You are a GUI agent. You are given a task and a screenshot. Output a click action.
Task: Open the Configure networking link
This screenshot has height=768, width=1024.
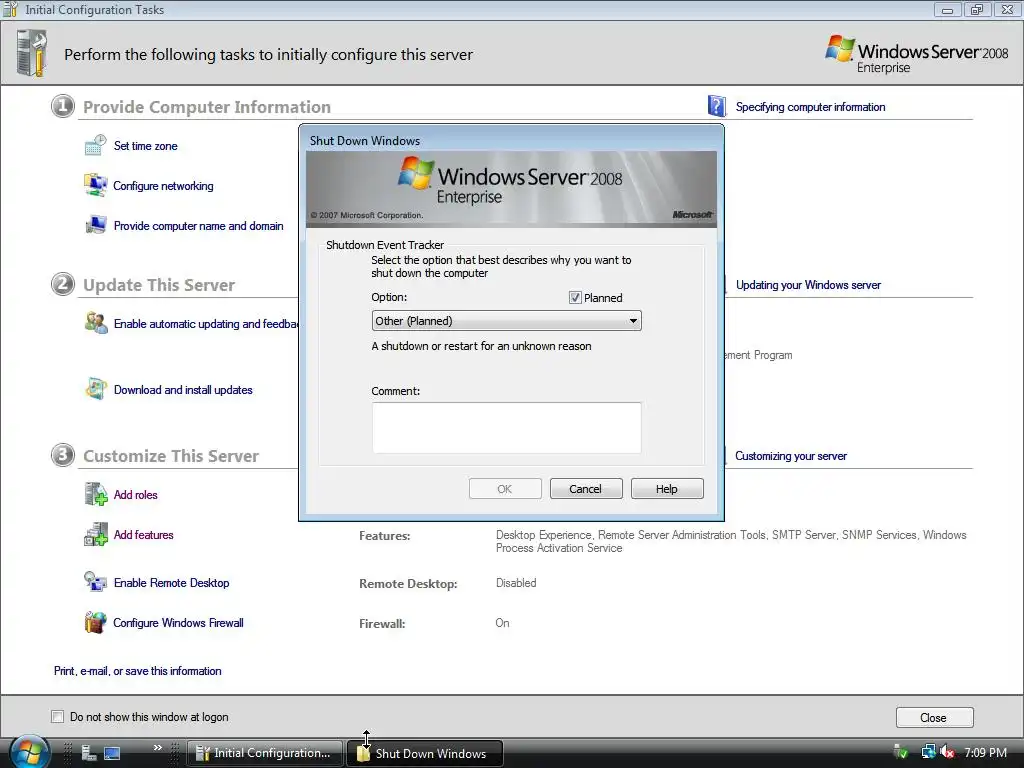[163, 185]
